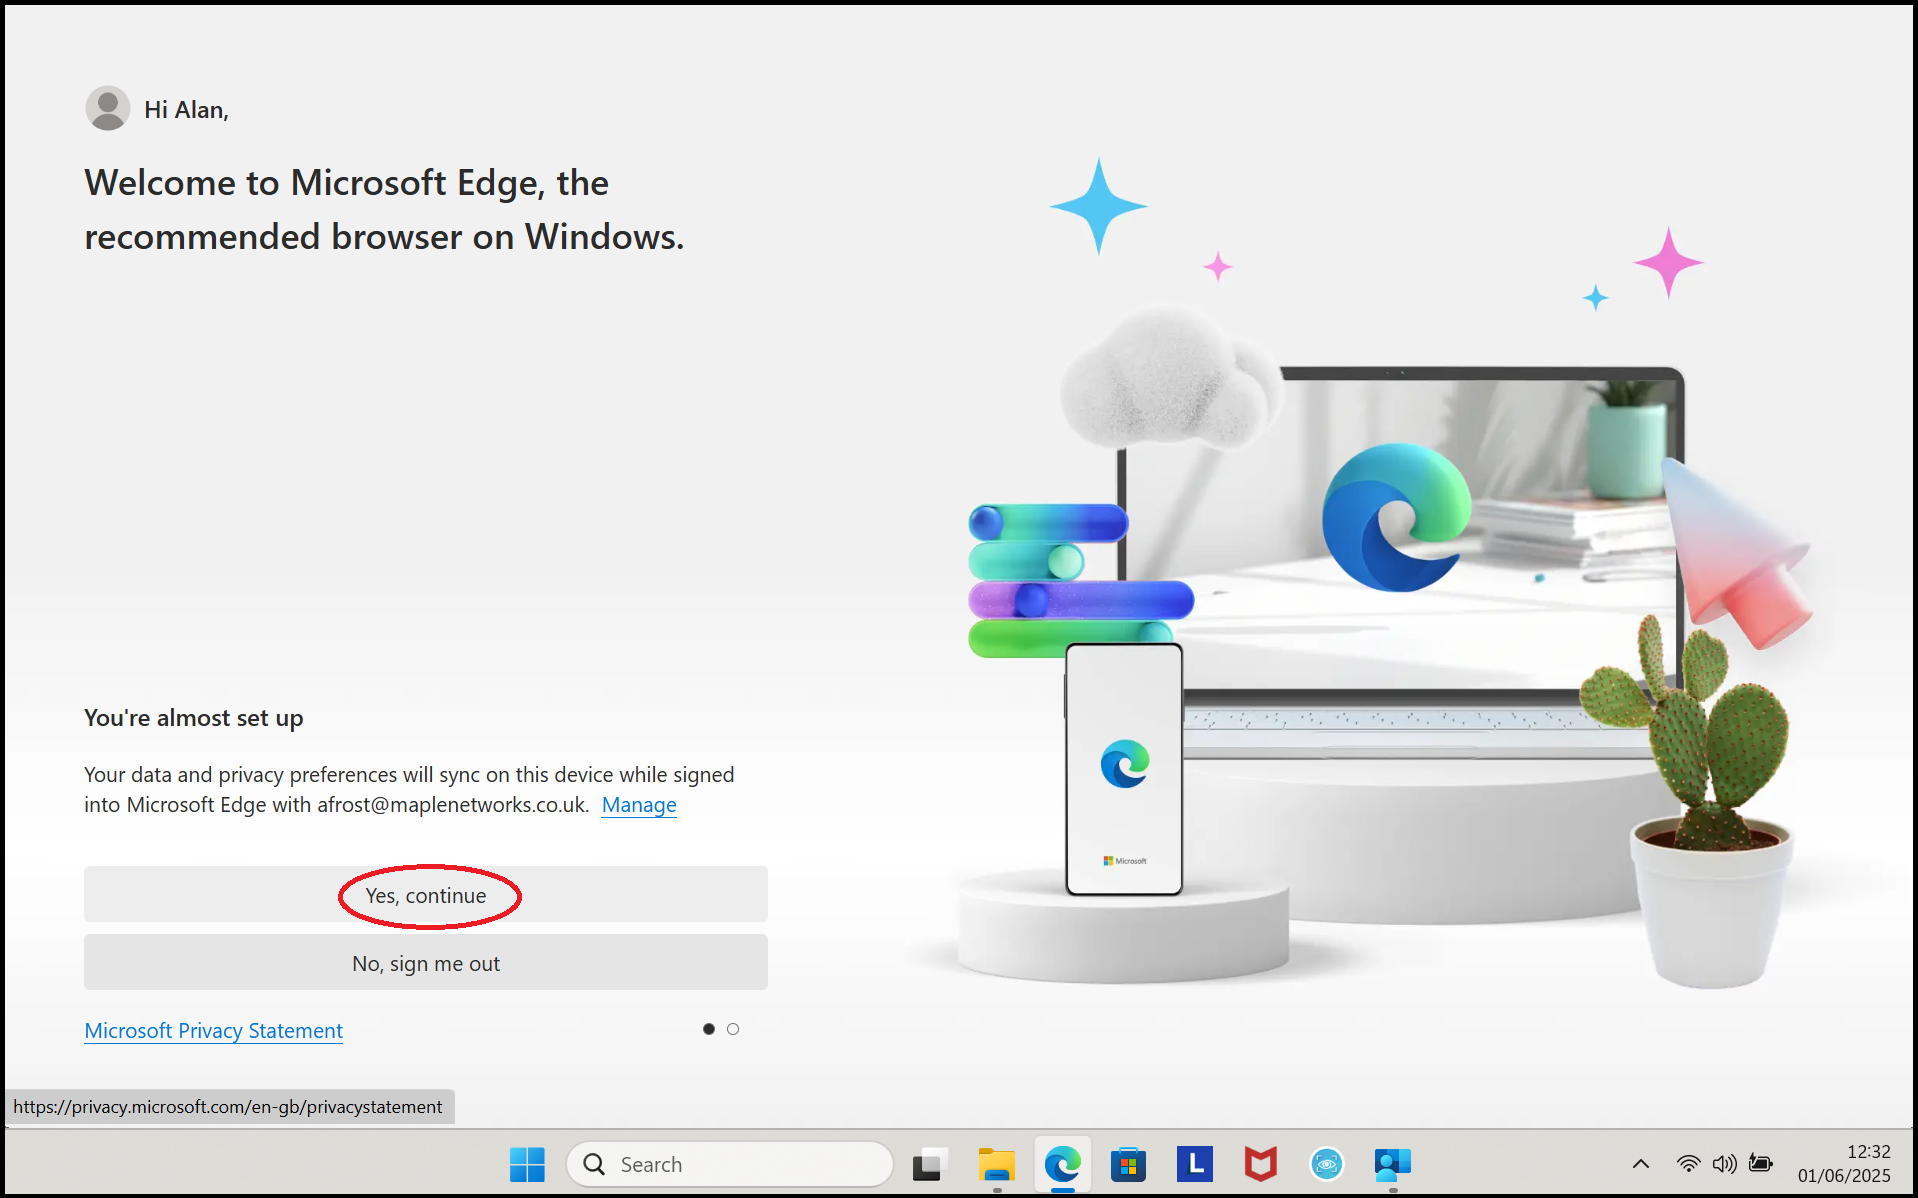Open the Manage sync settings link
The image size is (1918, 1198).
coord(639,805)
